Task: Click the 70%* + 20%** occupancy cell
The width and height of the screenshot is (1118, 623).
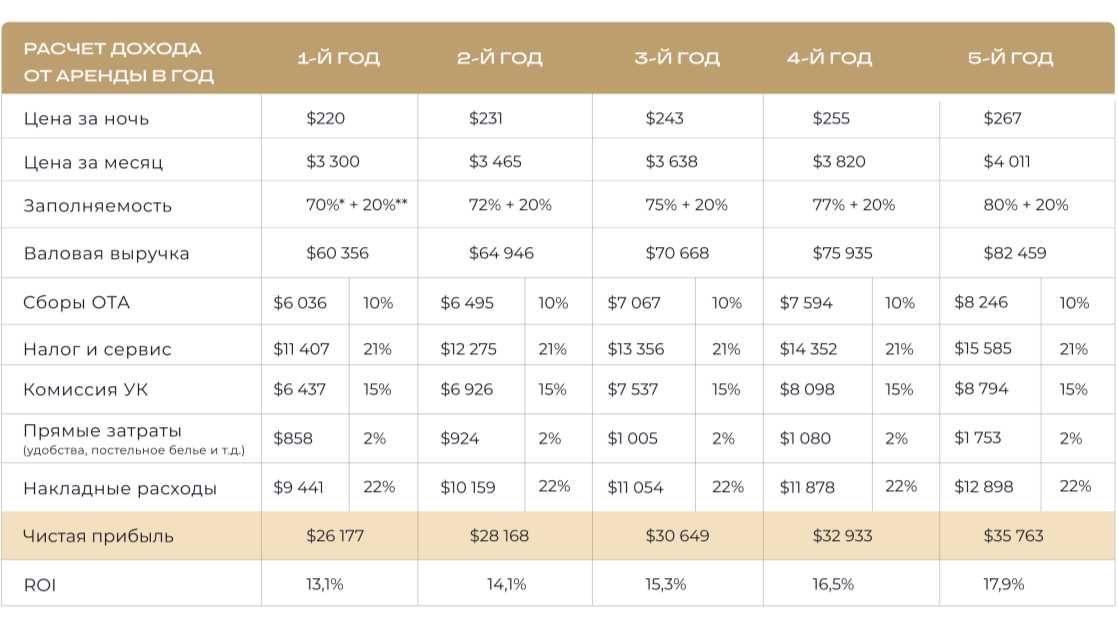Action: click(357, 205)
